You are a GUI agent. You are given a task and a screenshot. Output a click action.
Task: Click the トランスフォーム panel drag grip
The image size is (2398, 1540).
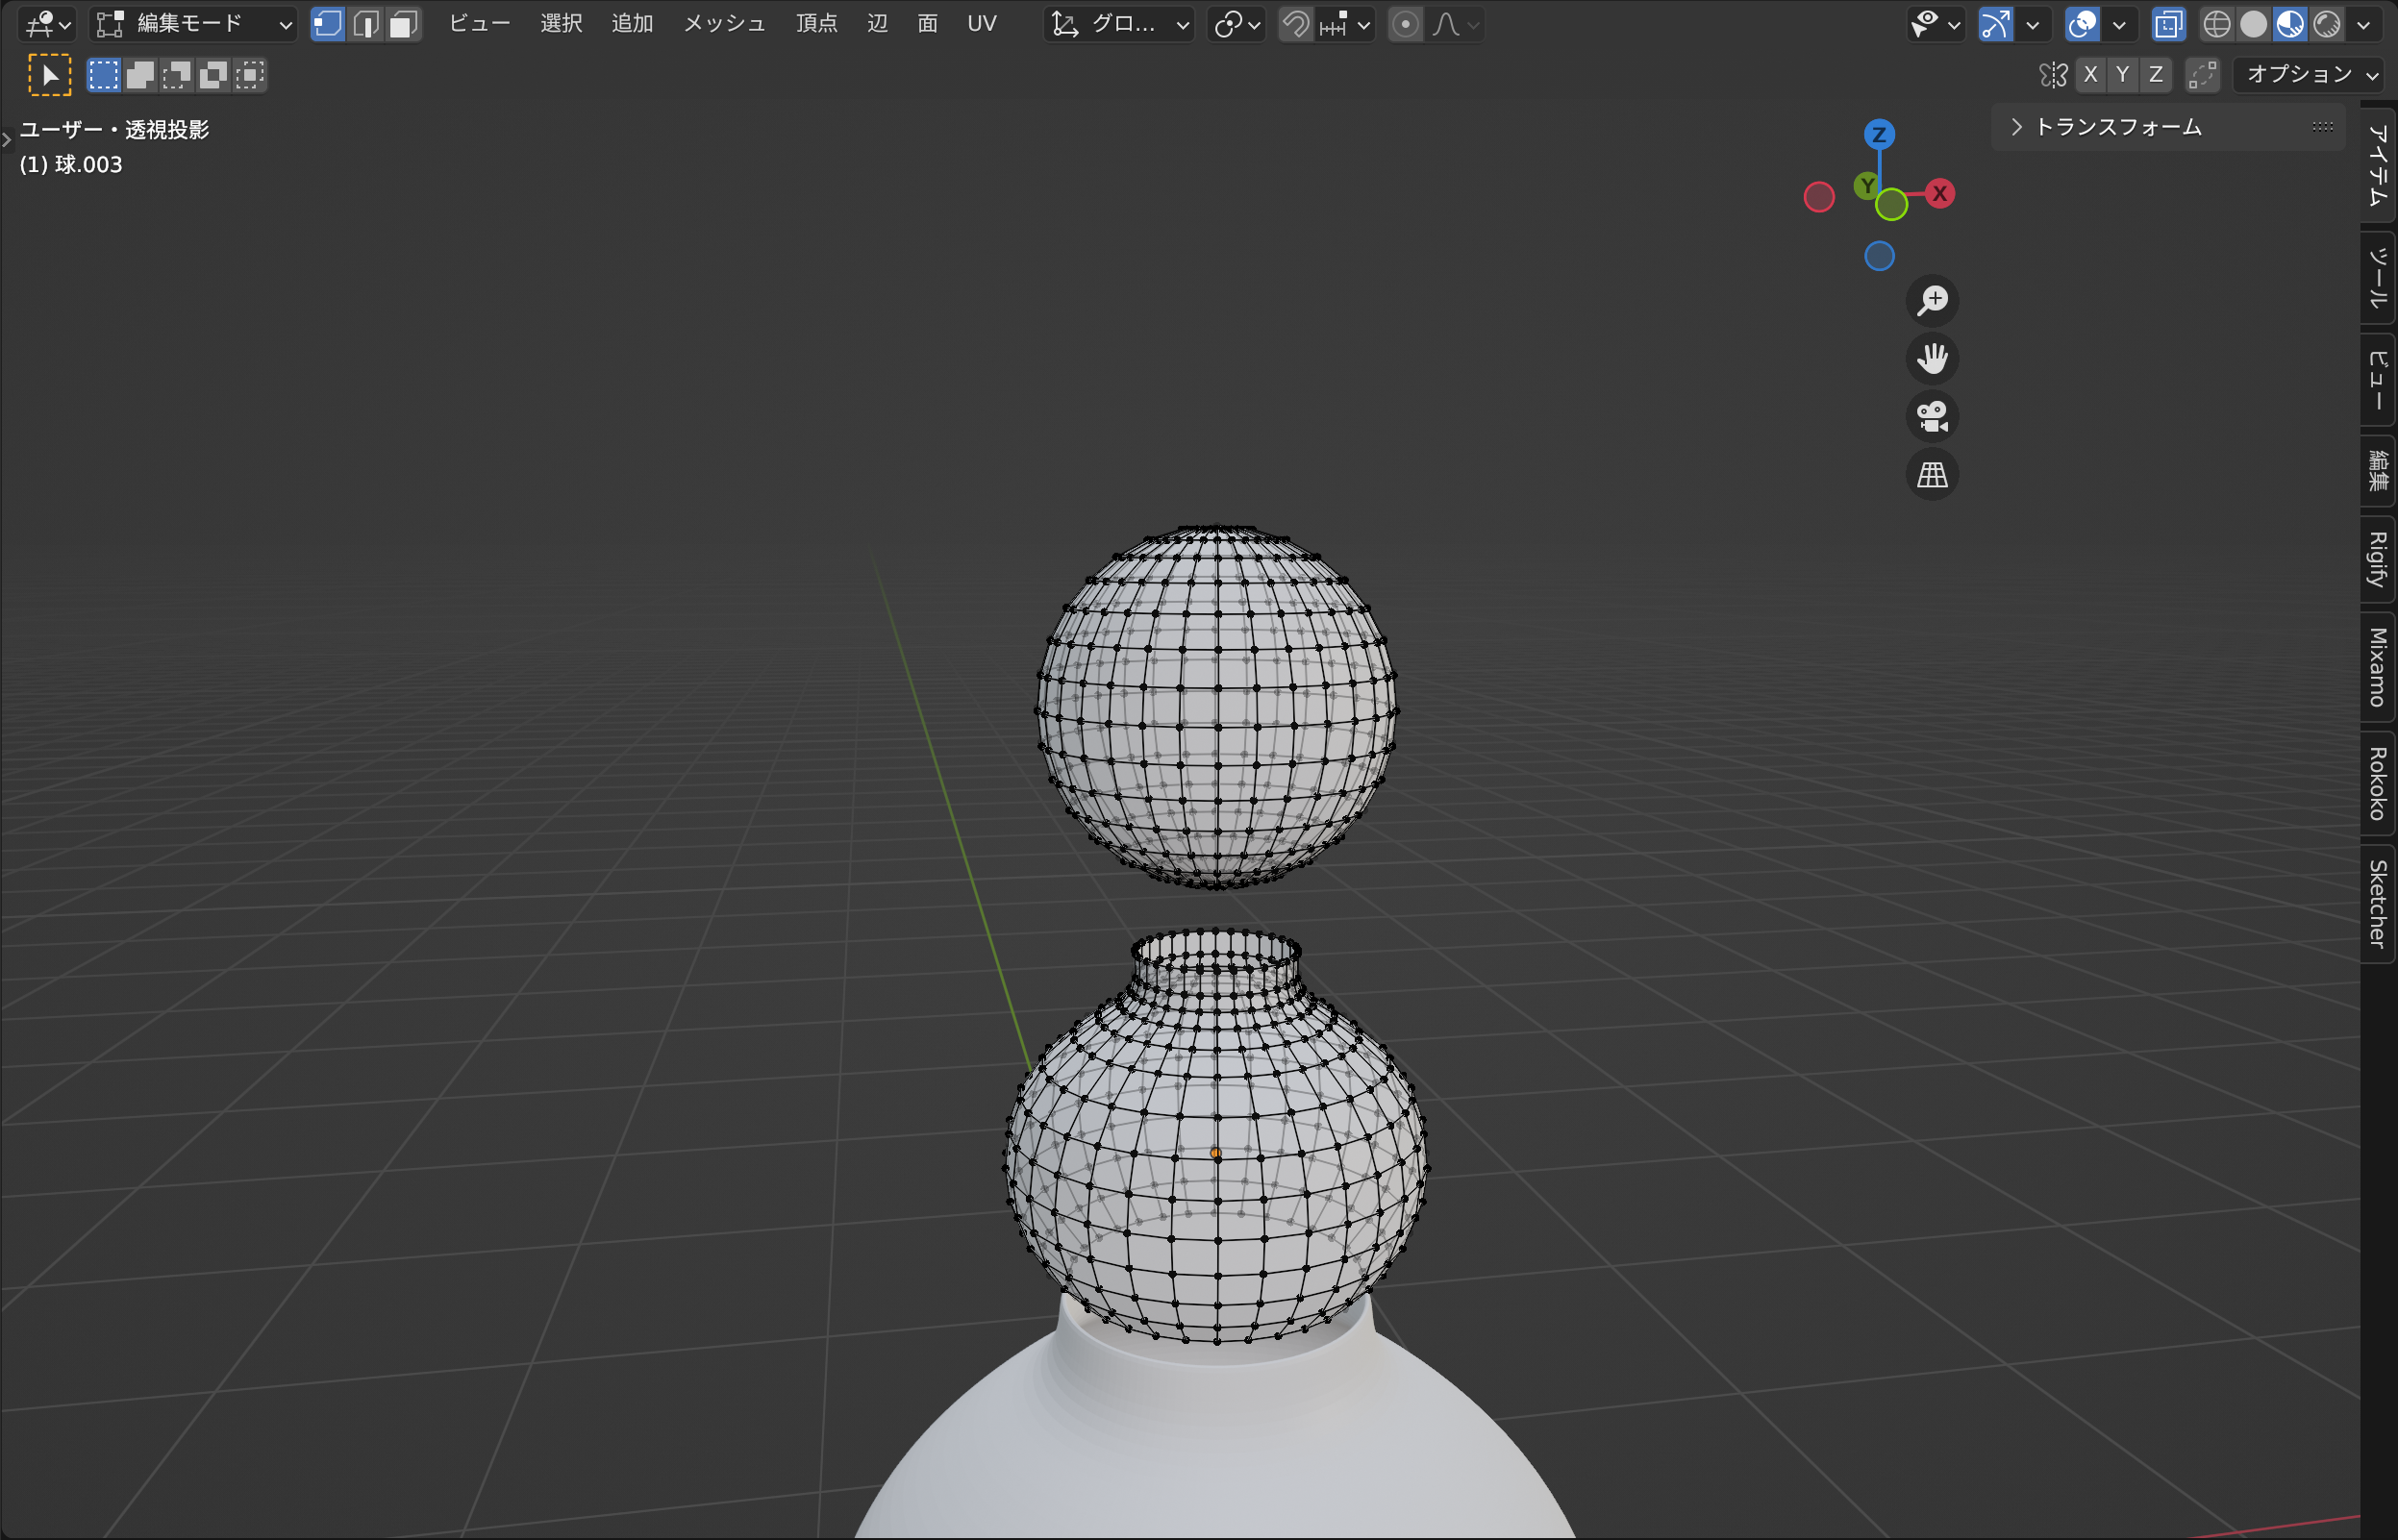click(2322, 127)
